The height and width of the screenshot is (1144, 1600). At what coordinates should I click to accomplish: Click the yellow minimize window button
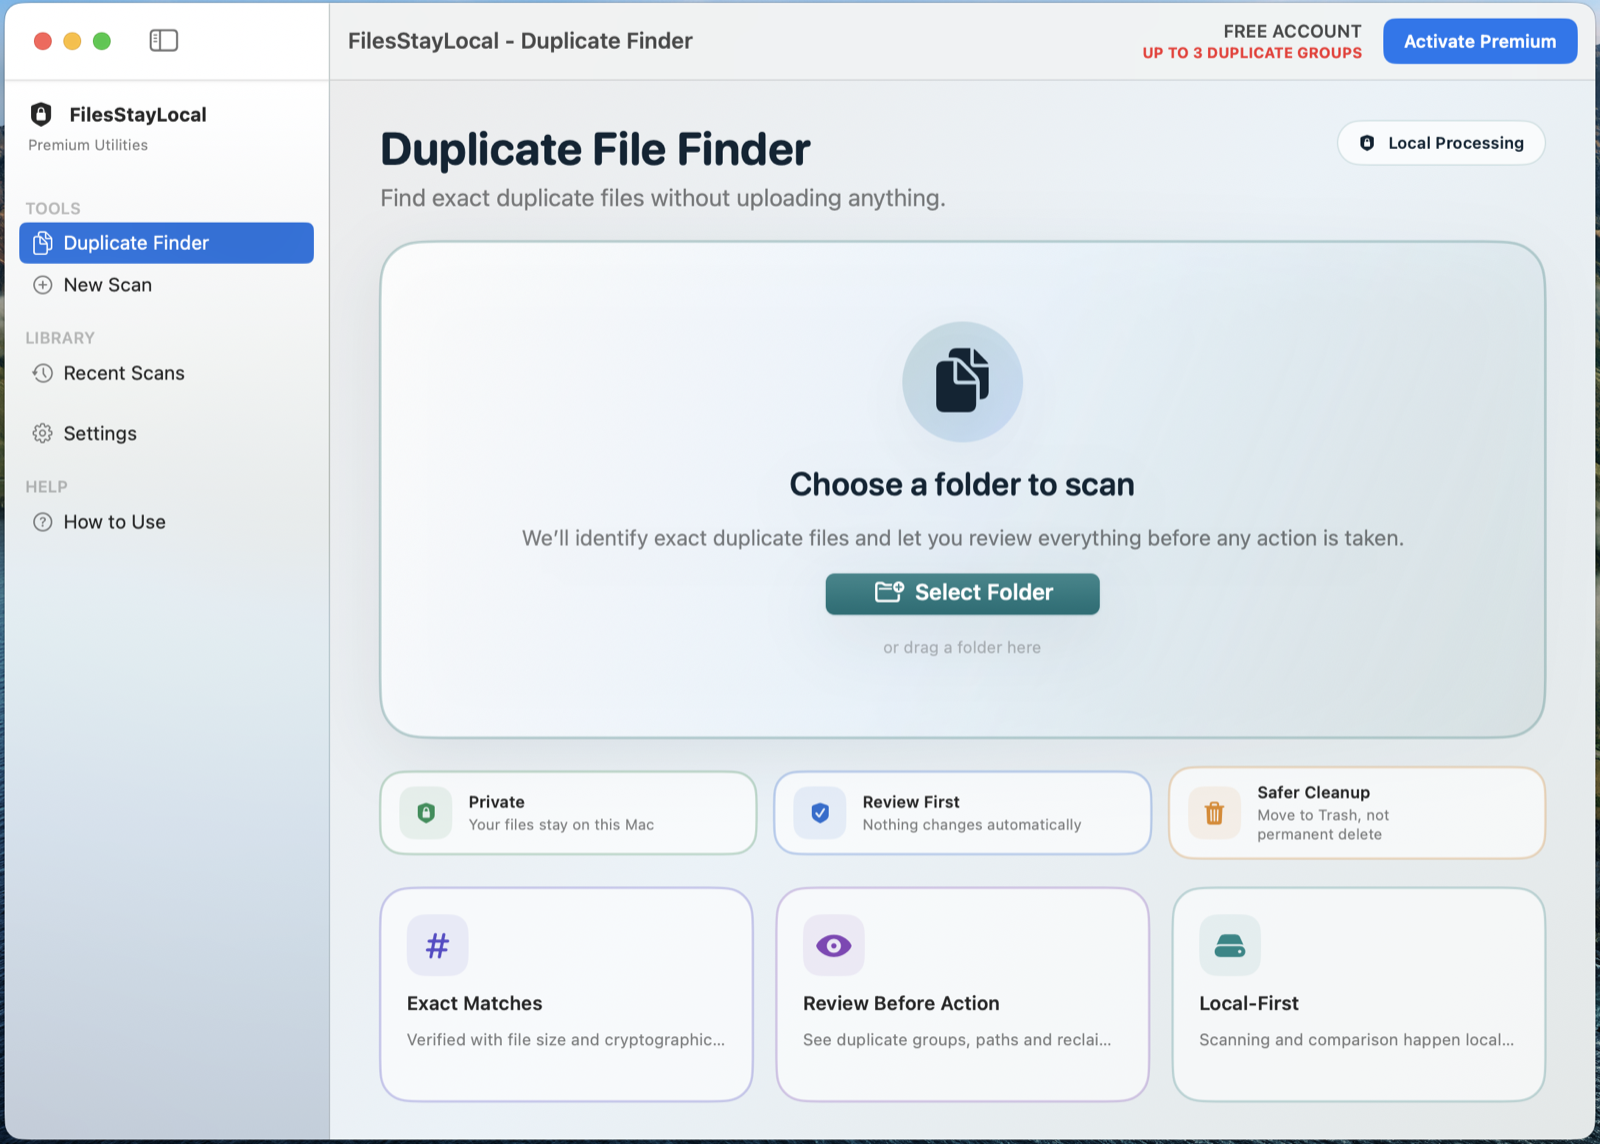[72, 41]
